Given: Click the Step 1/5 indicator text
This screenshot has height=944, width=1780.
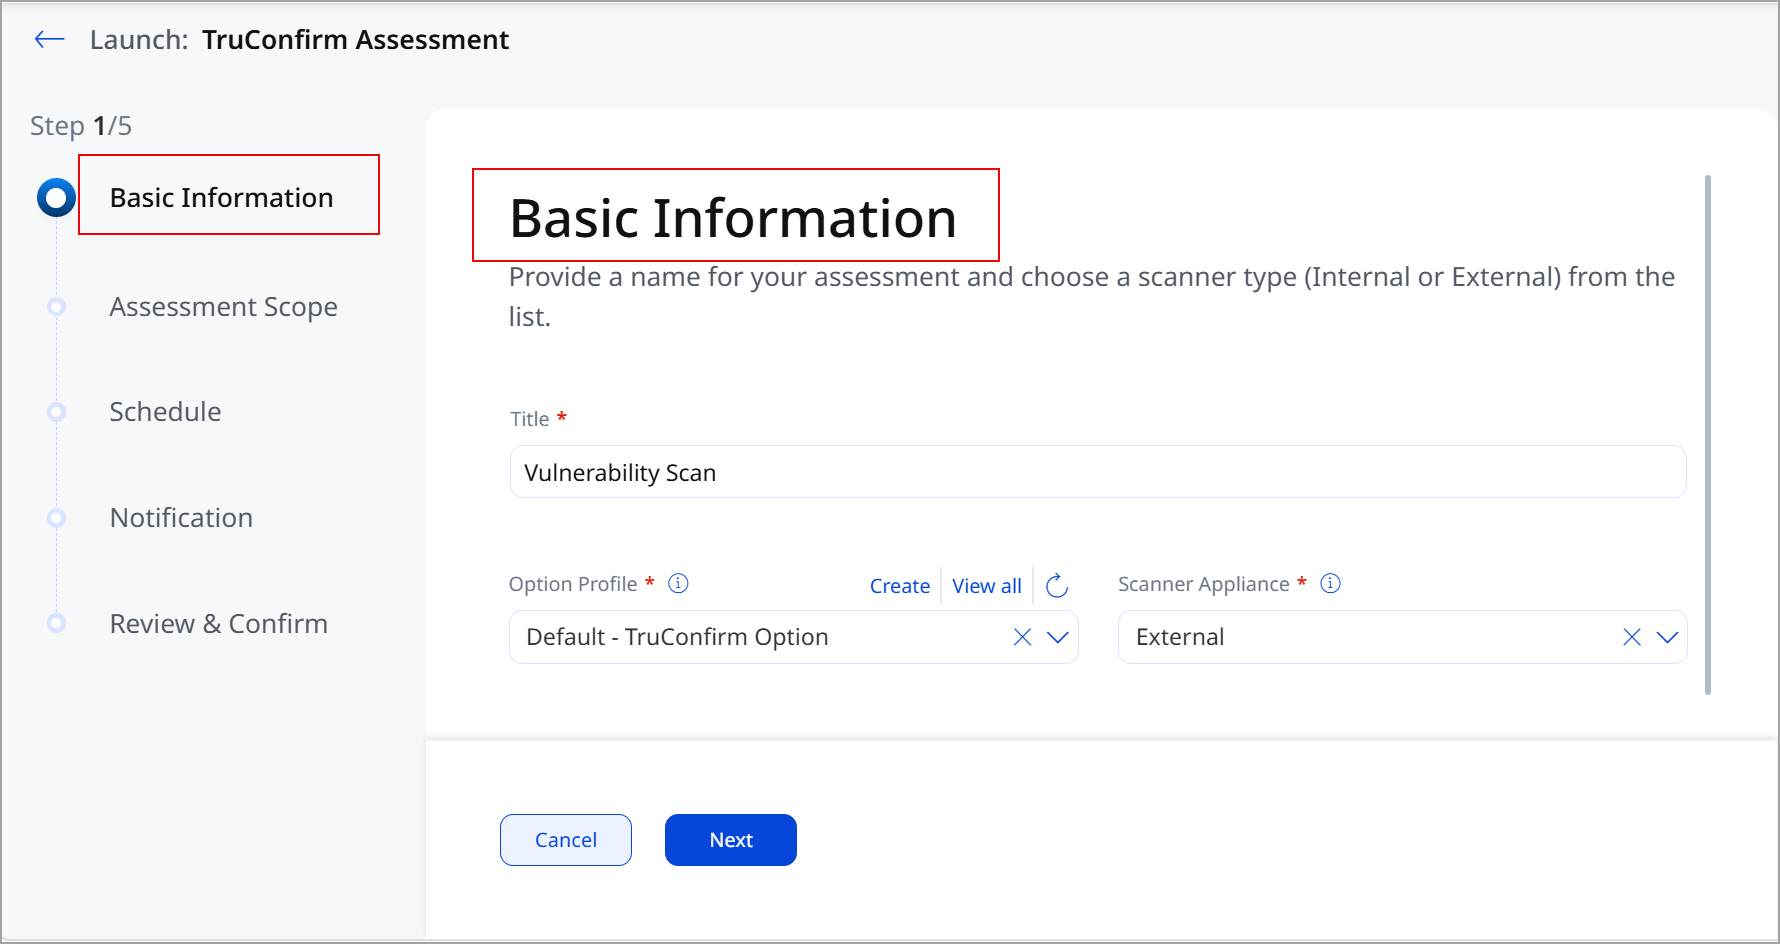Looking at the screenshot, I should (x=81, y=126).
